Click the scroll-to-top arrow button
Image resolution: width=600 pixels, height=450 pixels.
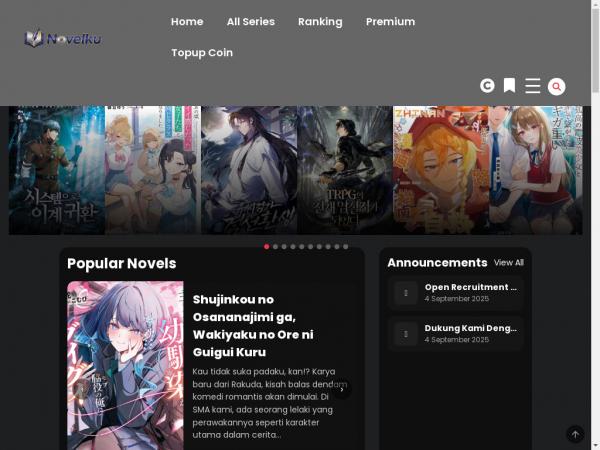pos(575,434)
